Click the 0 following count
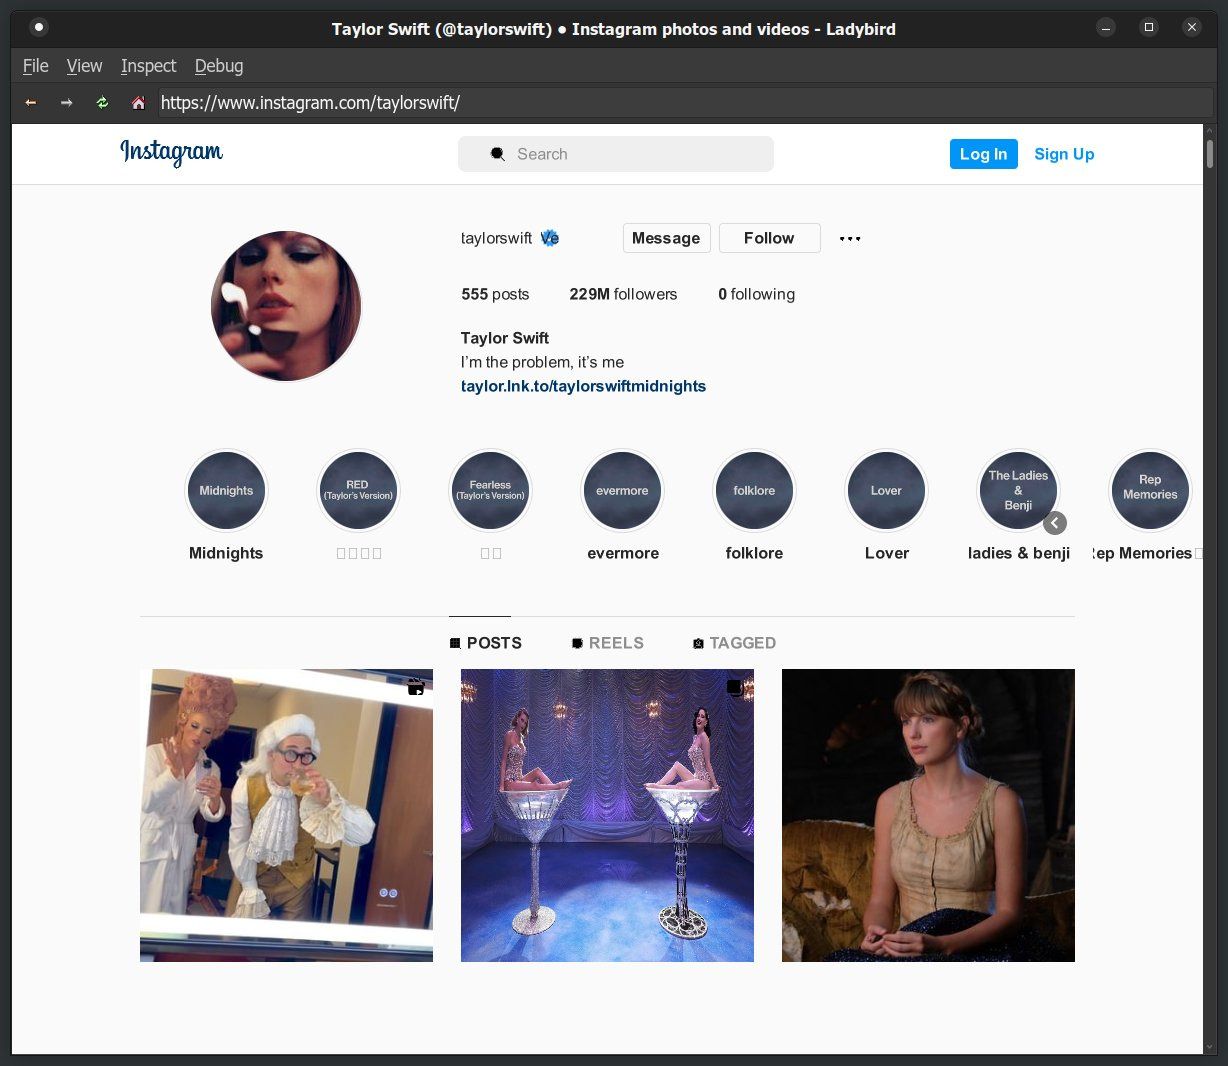 [x=757, y=294]
